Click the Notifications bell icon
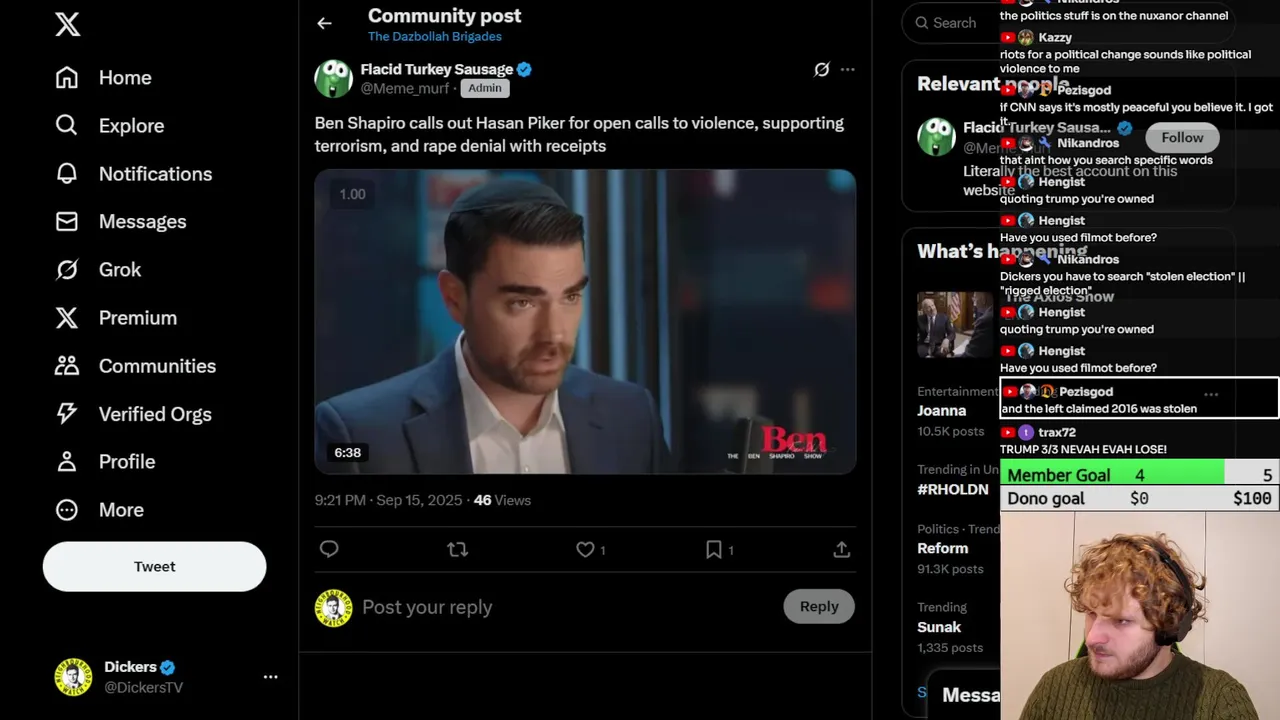The height and width of the screenshot is (720, 1280). pos(67,174)
